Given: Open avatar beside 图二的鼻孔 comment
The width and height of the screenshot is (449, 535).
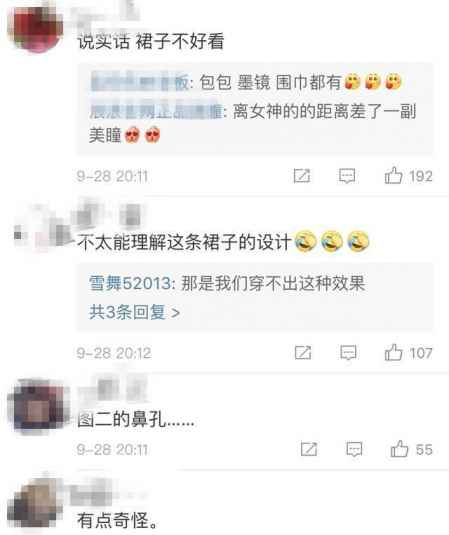Looking at the screenshot, I should pos(38,407).
